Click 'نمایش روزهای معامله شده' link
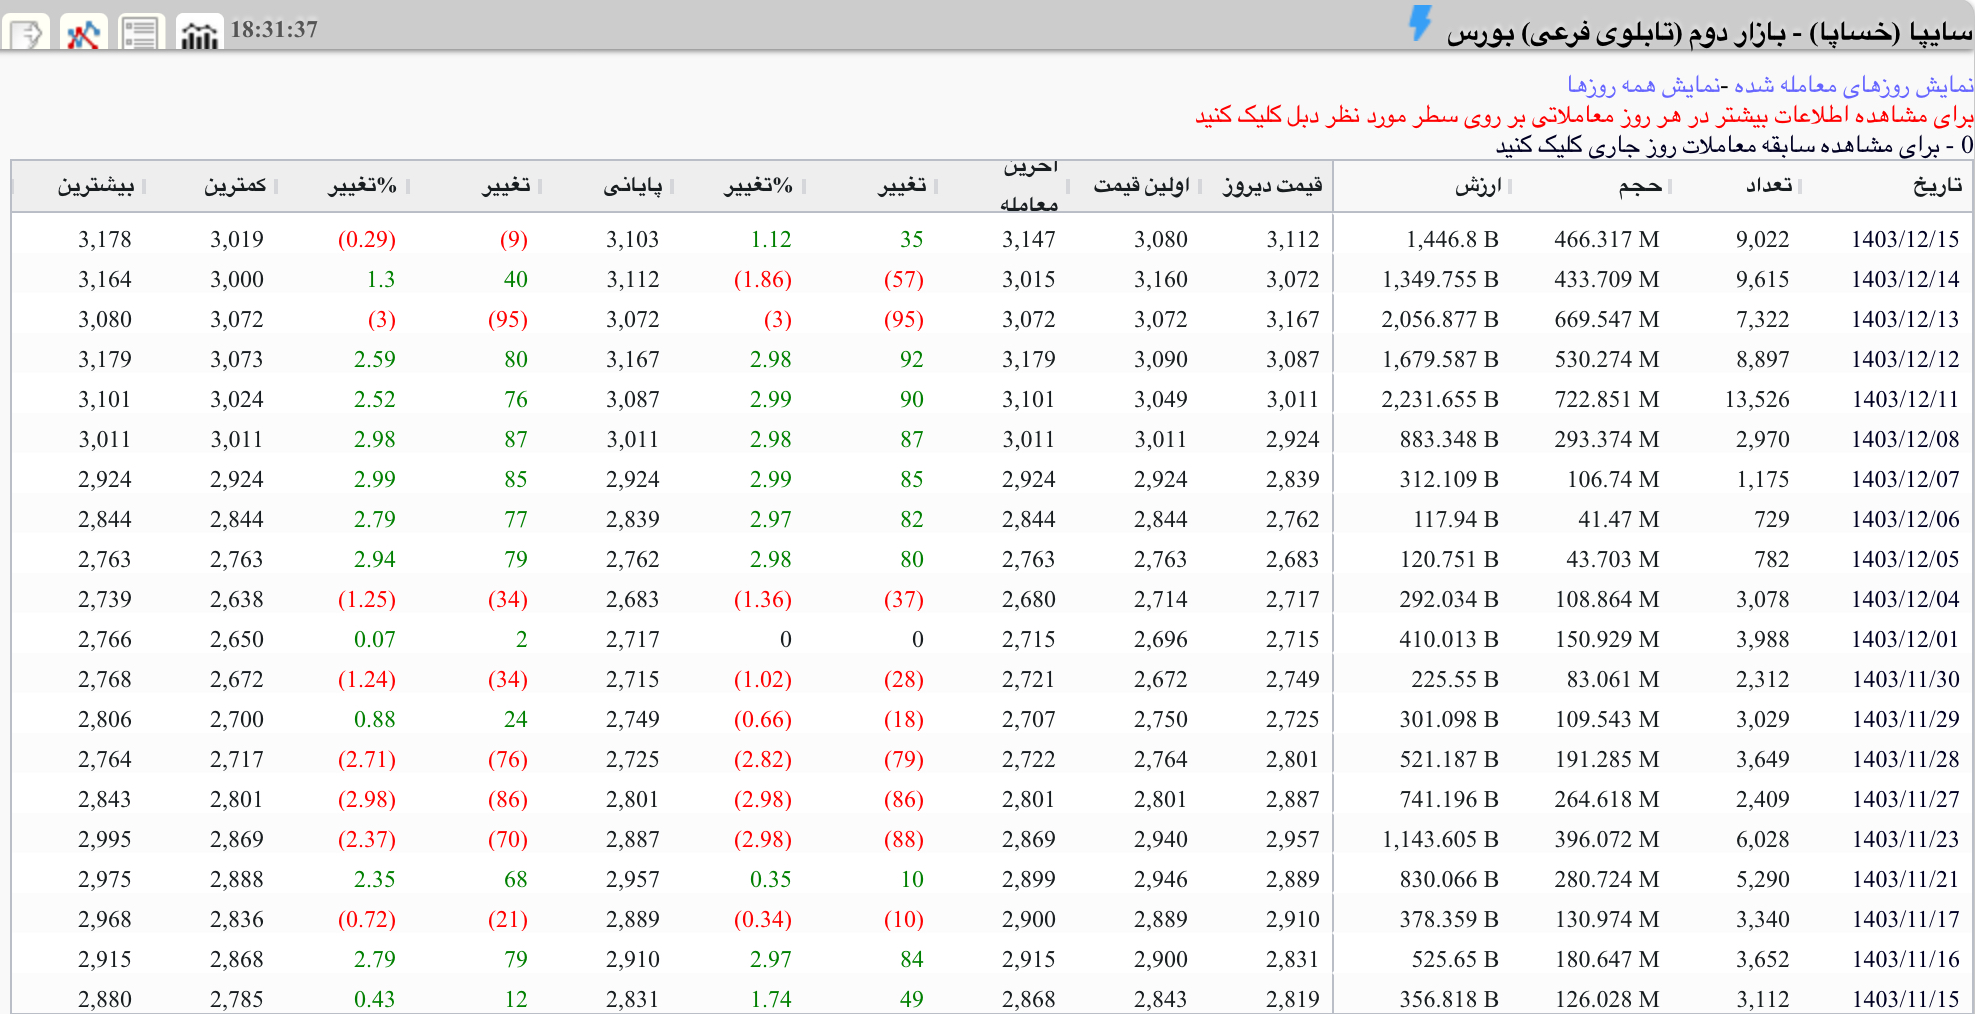The height and width of the screenshot is (1014, 1975). tap(1853, 85)
